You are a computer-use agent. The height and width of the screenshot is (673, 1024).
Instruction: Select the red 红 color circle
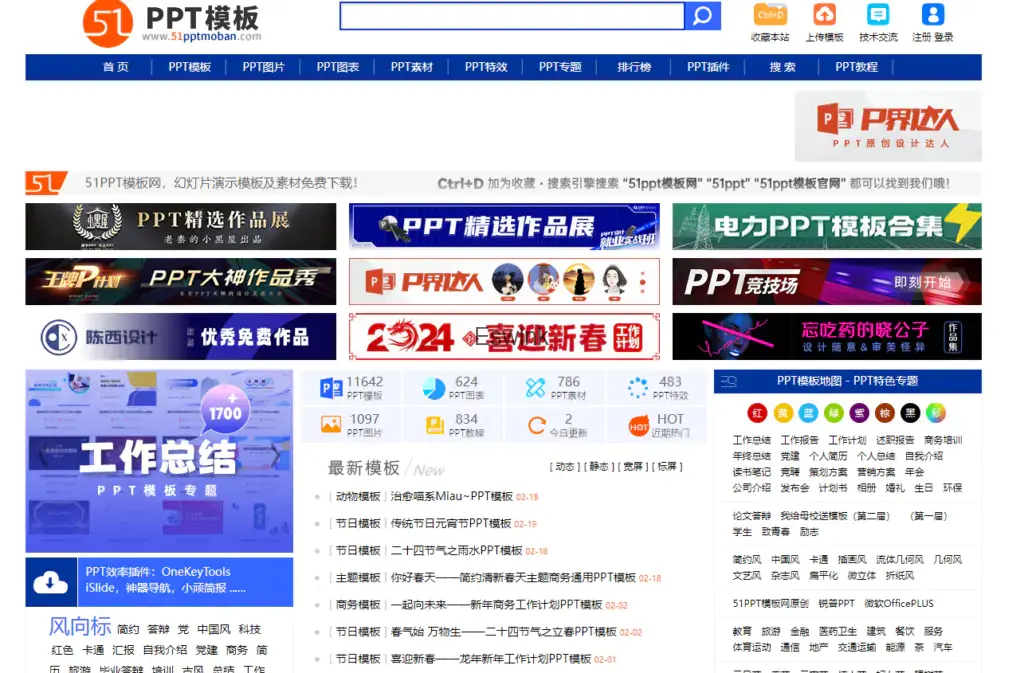pyautogui.click(x=757, y=413)
